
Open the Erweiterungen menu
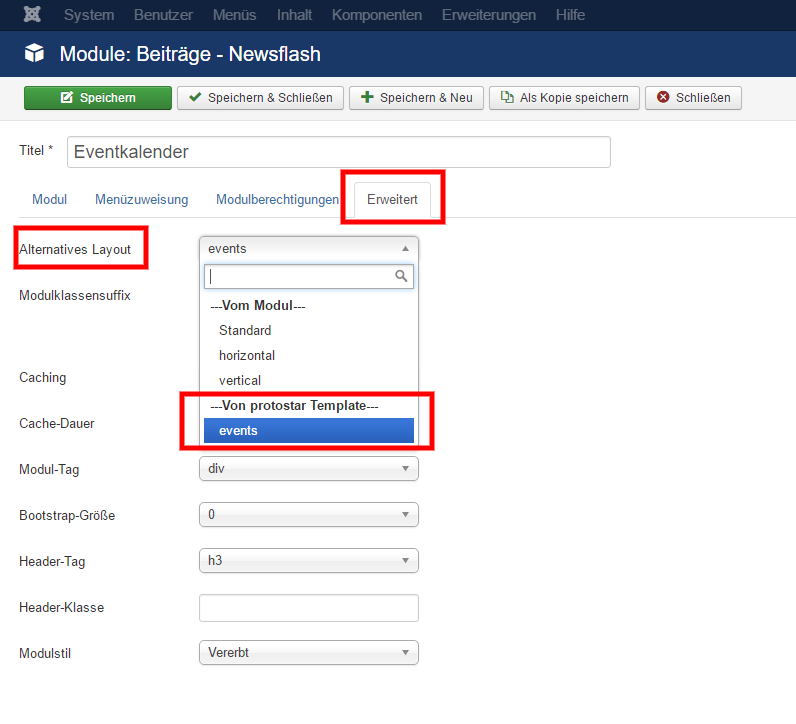[489, 15]
